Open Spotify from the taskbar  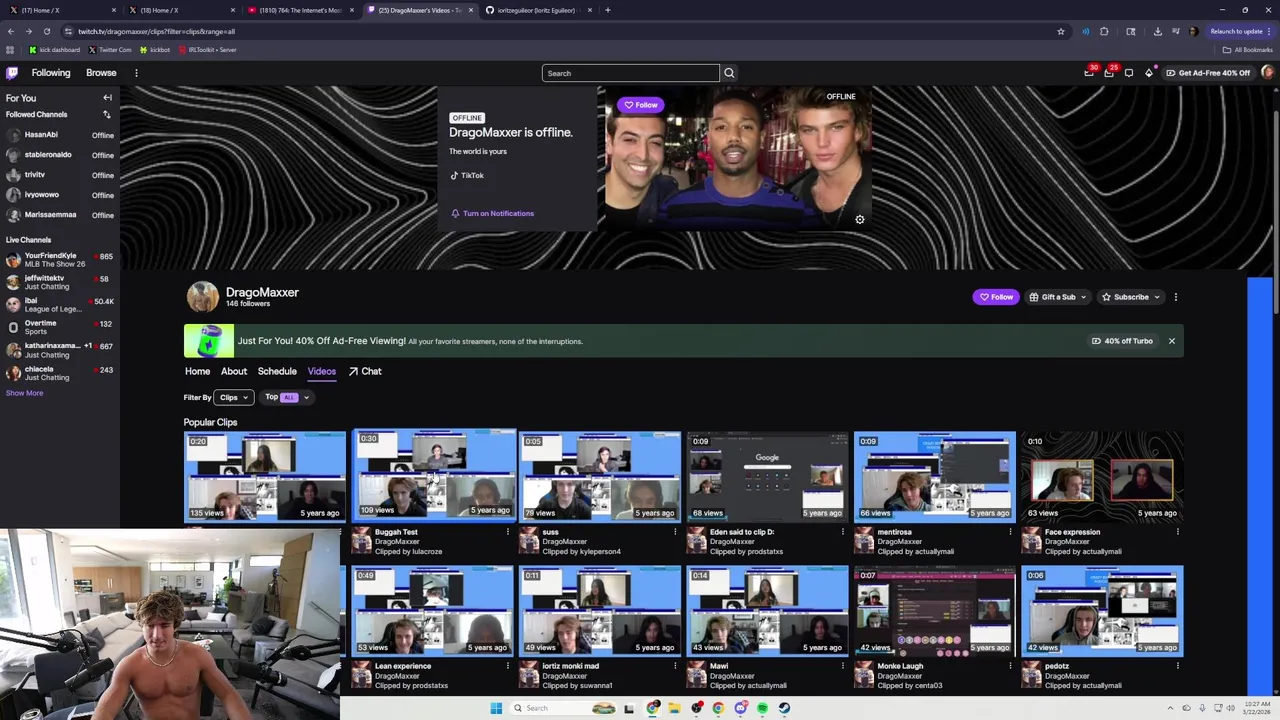point(762,708)
